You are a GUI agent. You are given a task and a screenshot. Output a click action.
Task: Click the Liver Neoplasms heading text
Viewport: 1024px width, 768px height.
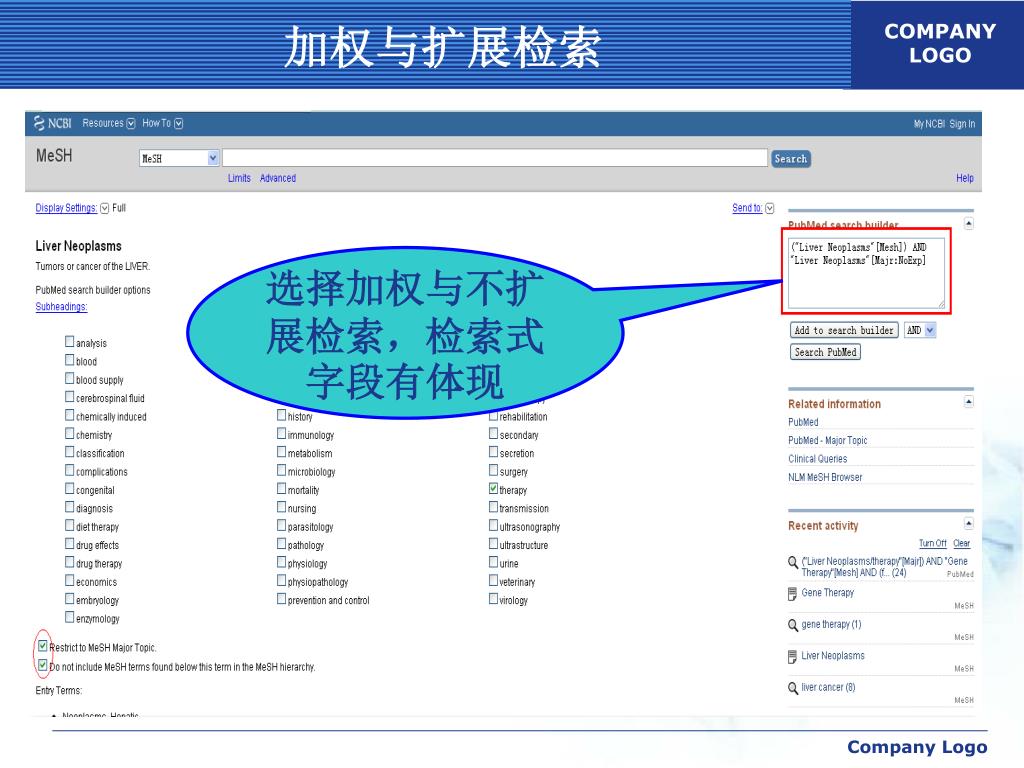pyautogui.click(x=78, y=246)
